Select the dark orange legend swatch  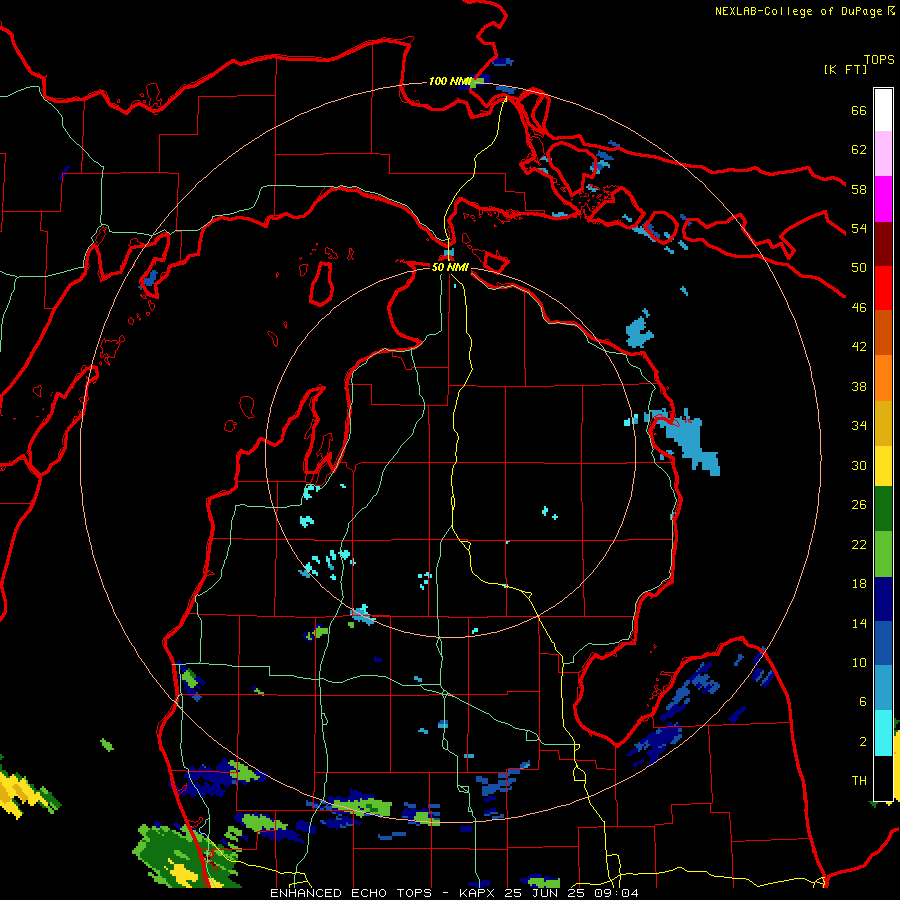click(x=883, y=333)
